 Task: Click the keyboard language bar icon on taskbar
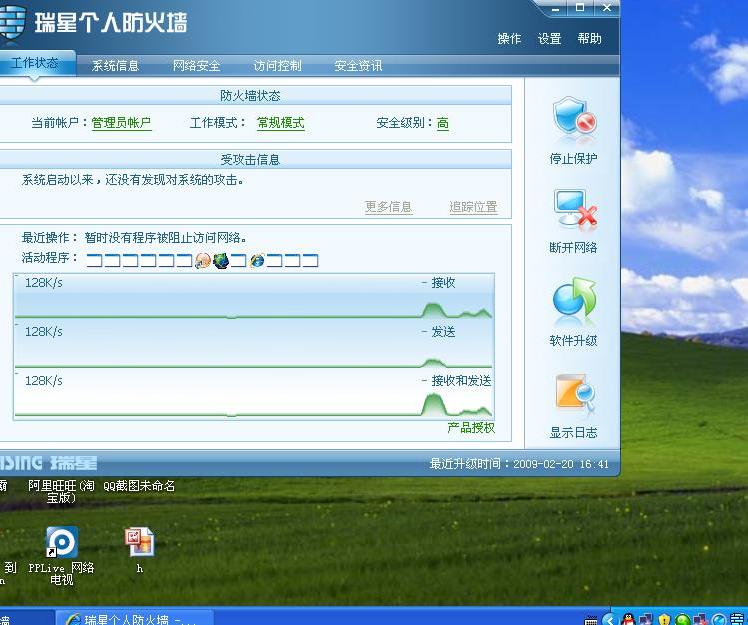591,620
